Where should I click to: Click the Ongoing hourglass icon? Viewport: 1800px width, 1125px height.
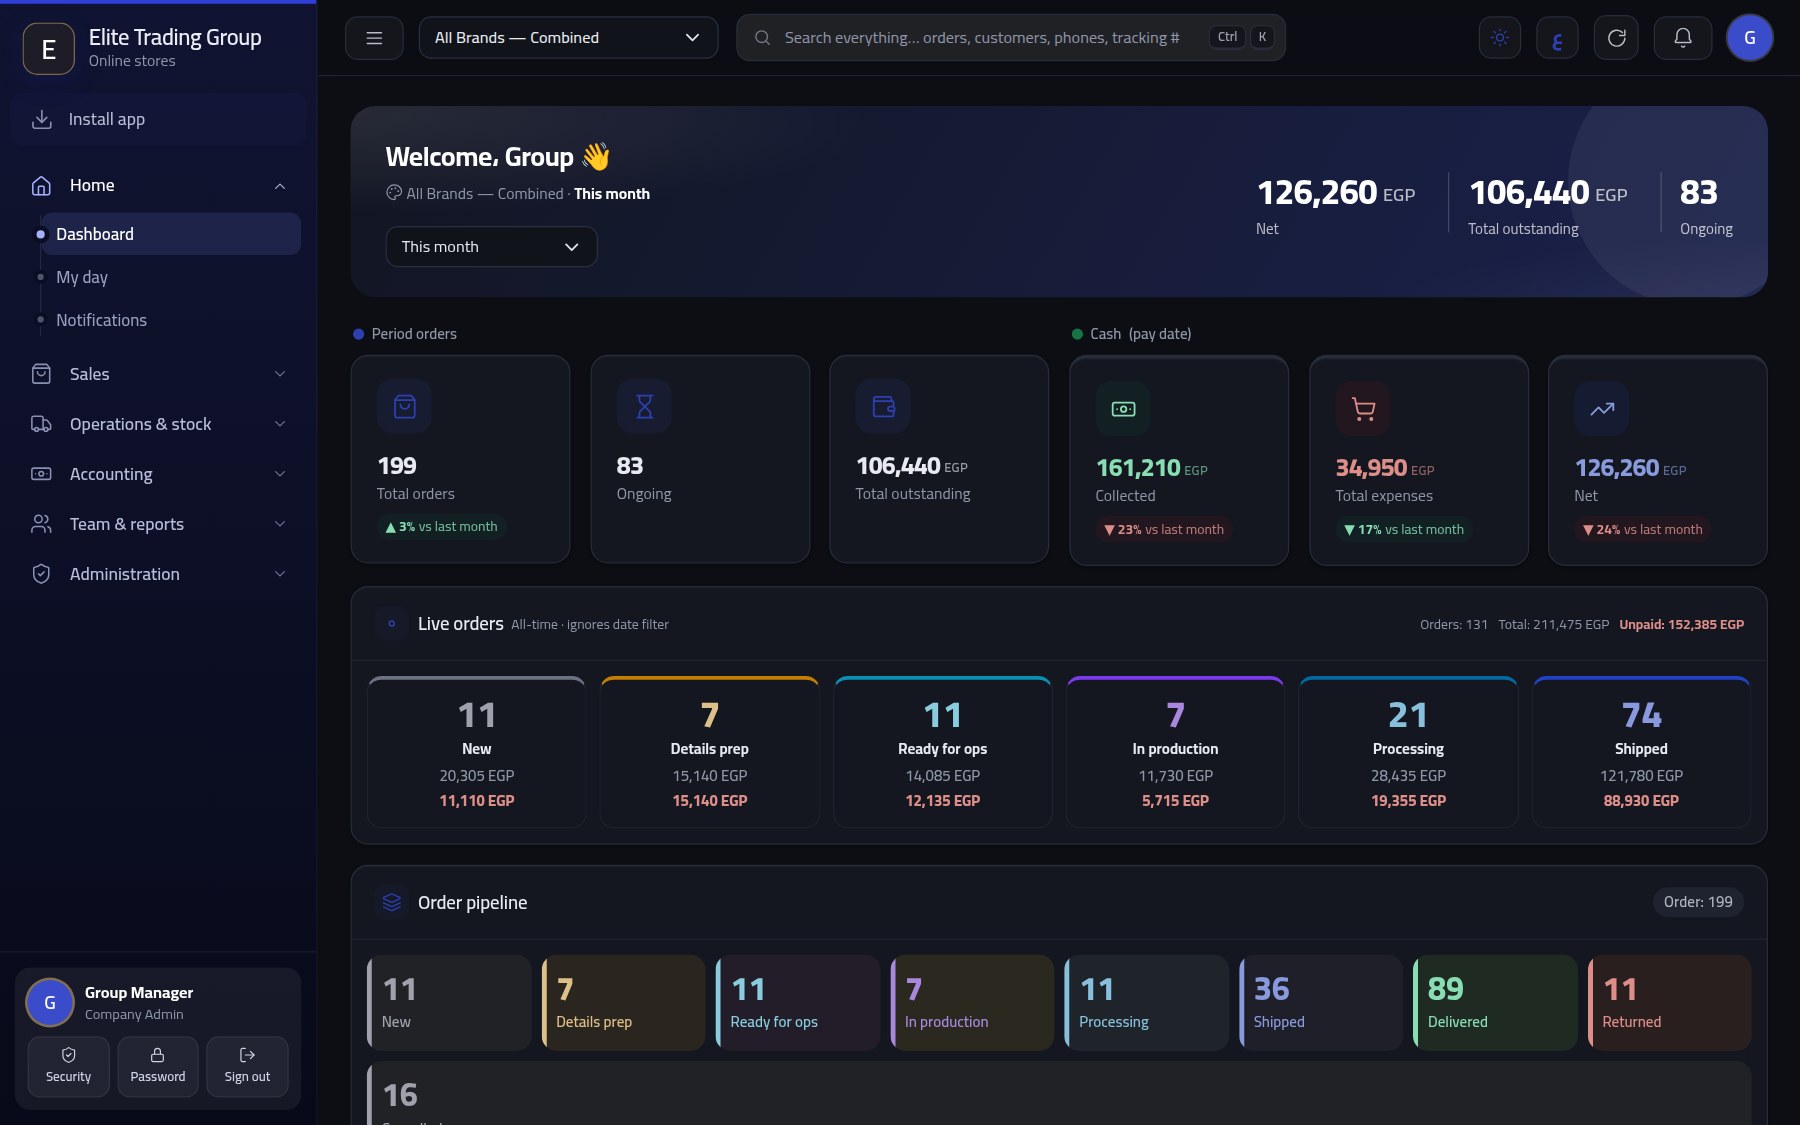[644, 406]
